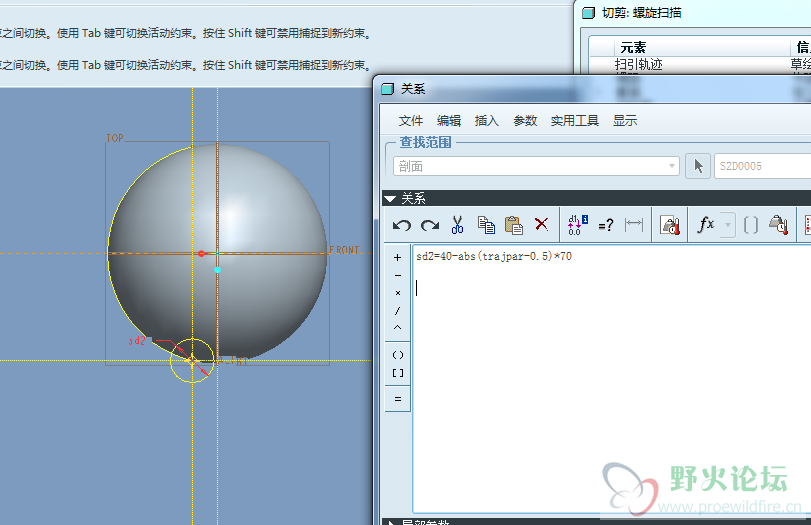Click the 元素 column header

tap(633, 48)
